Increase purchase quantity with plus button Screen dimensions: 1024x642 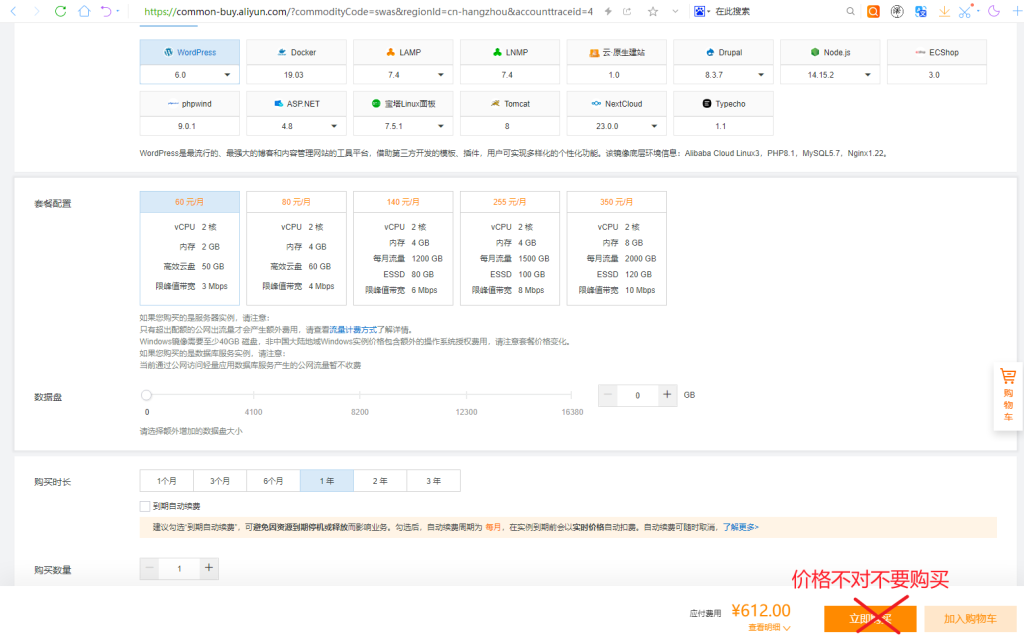[208, 569]
